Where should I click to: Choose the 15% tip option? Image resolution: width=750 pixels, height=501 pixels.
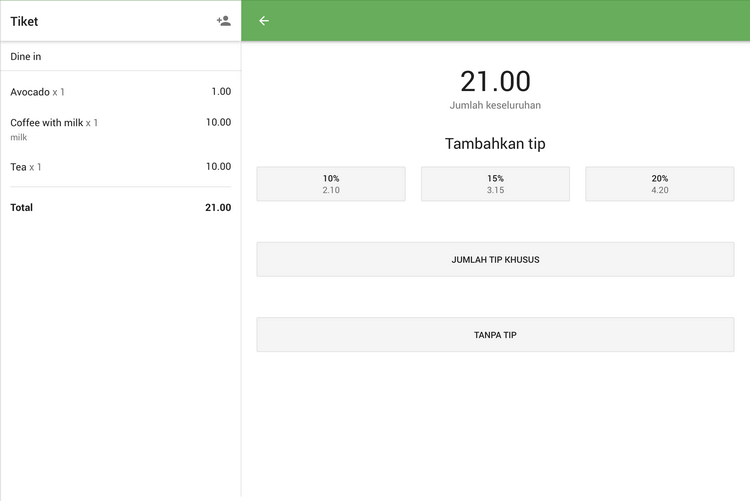[495, 184]
